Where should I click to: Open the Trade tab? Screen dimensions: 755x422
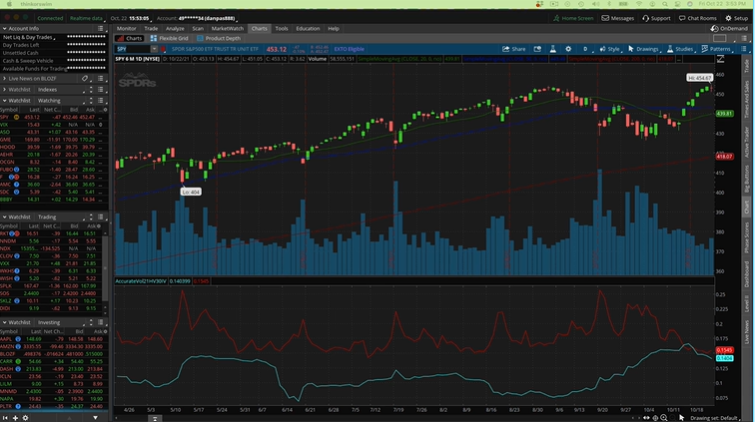point(151,28)
